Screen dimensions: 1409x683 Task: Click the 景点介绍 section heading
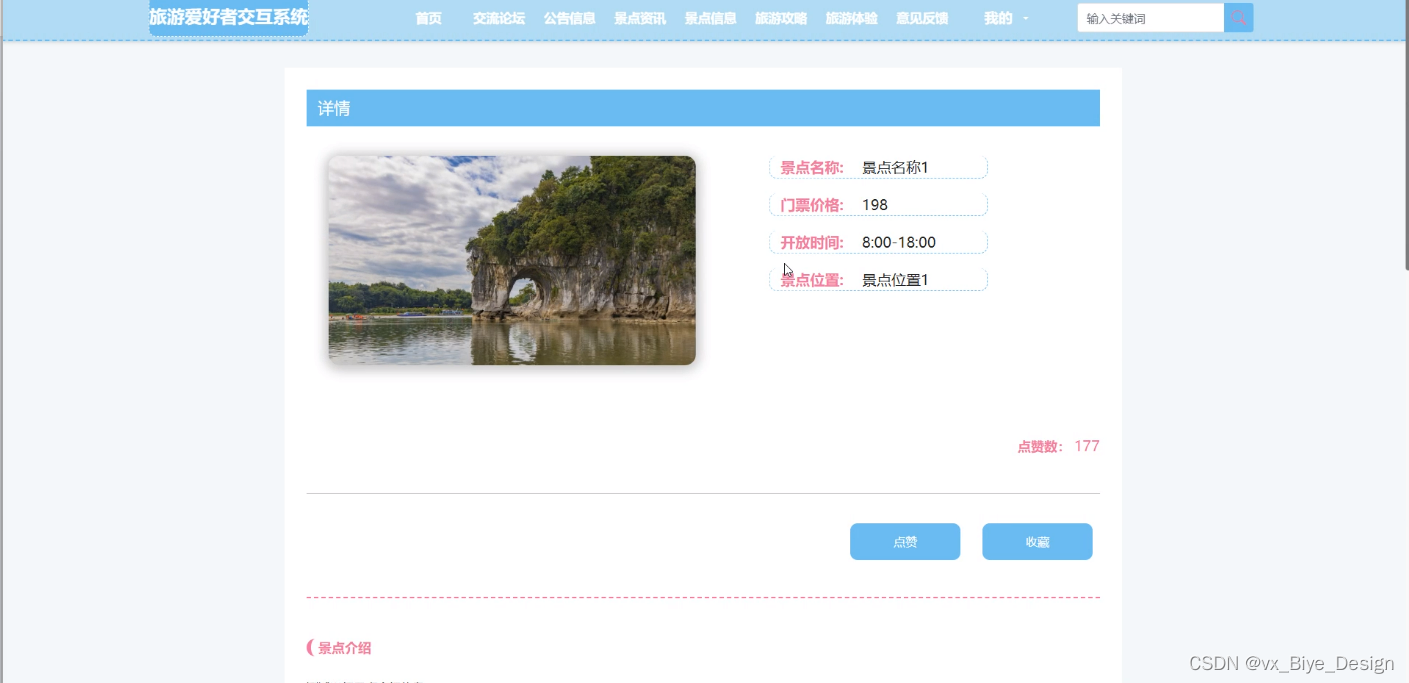(344, 648)
